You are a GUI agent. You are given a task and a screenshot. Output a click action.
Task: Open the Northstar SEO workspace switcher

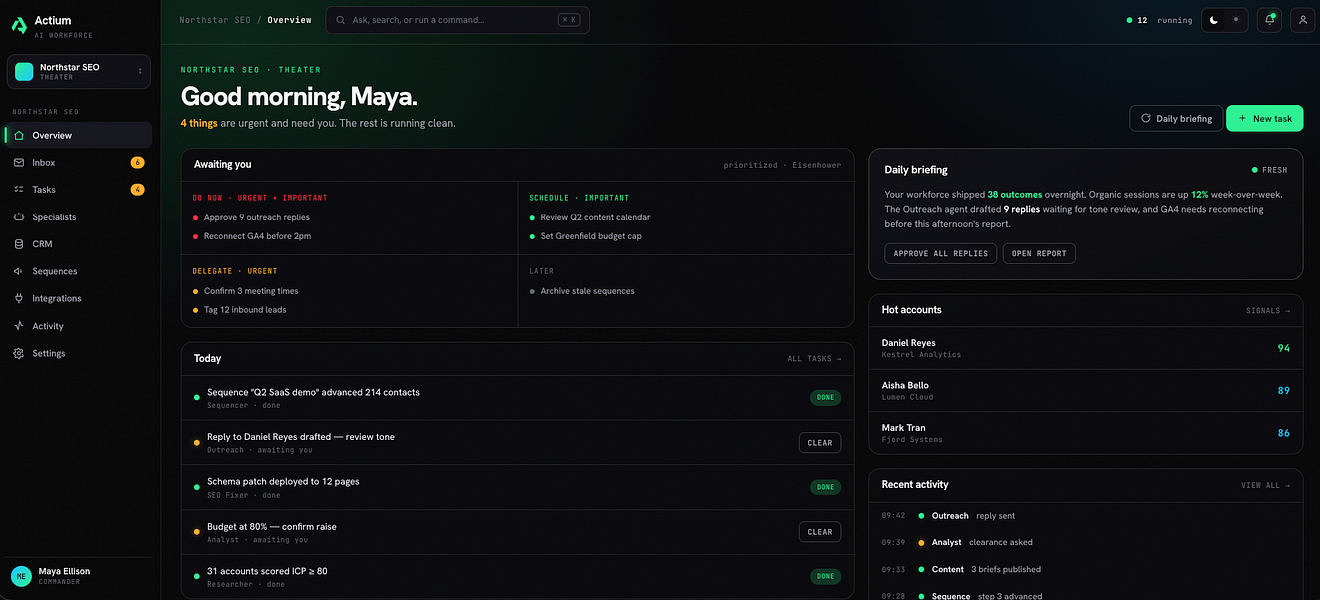point(79,71)
